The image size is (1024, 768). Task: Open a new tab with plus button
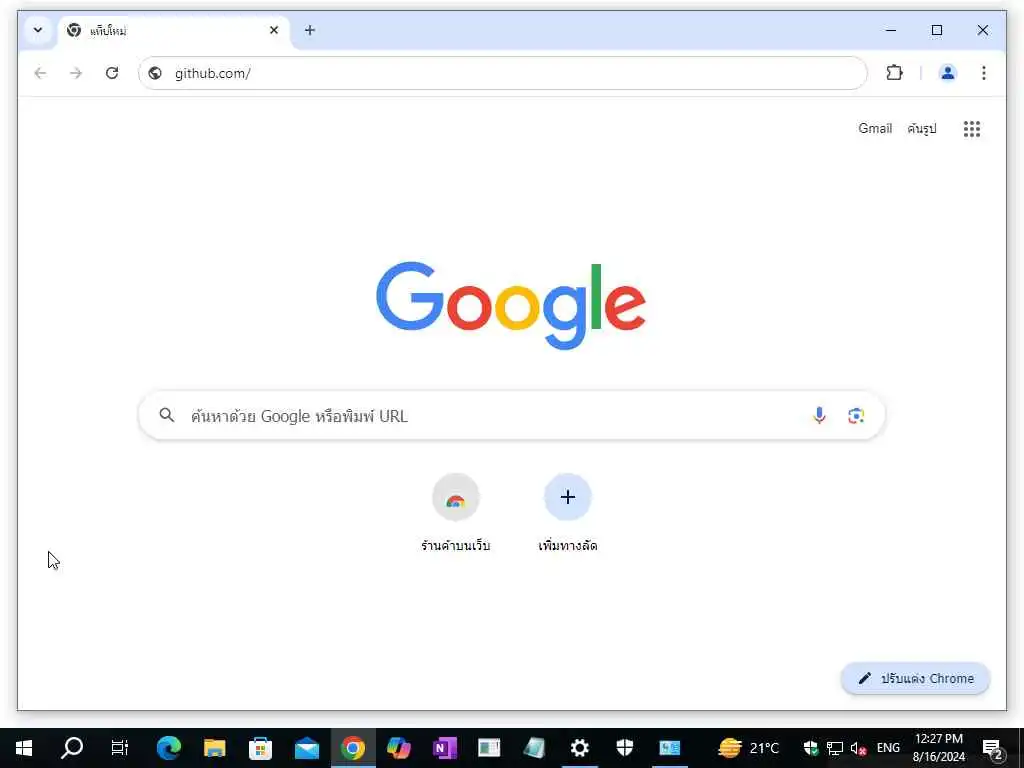click(x=310, y=30)
